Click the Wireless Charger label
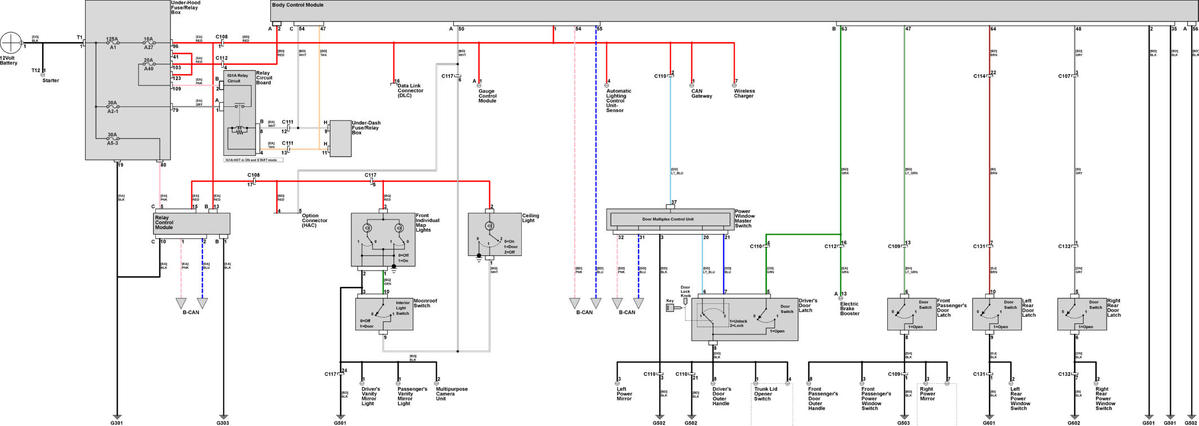 click(x=745, y=94)
